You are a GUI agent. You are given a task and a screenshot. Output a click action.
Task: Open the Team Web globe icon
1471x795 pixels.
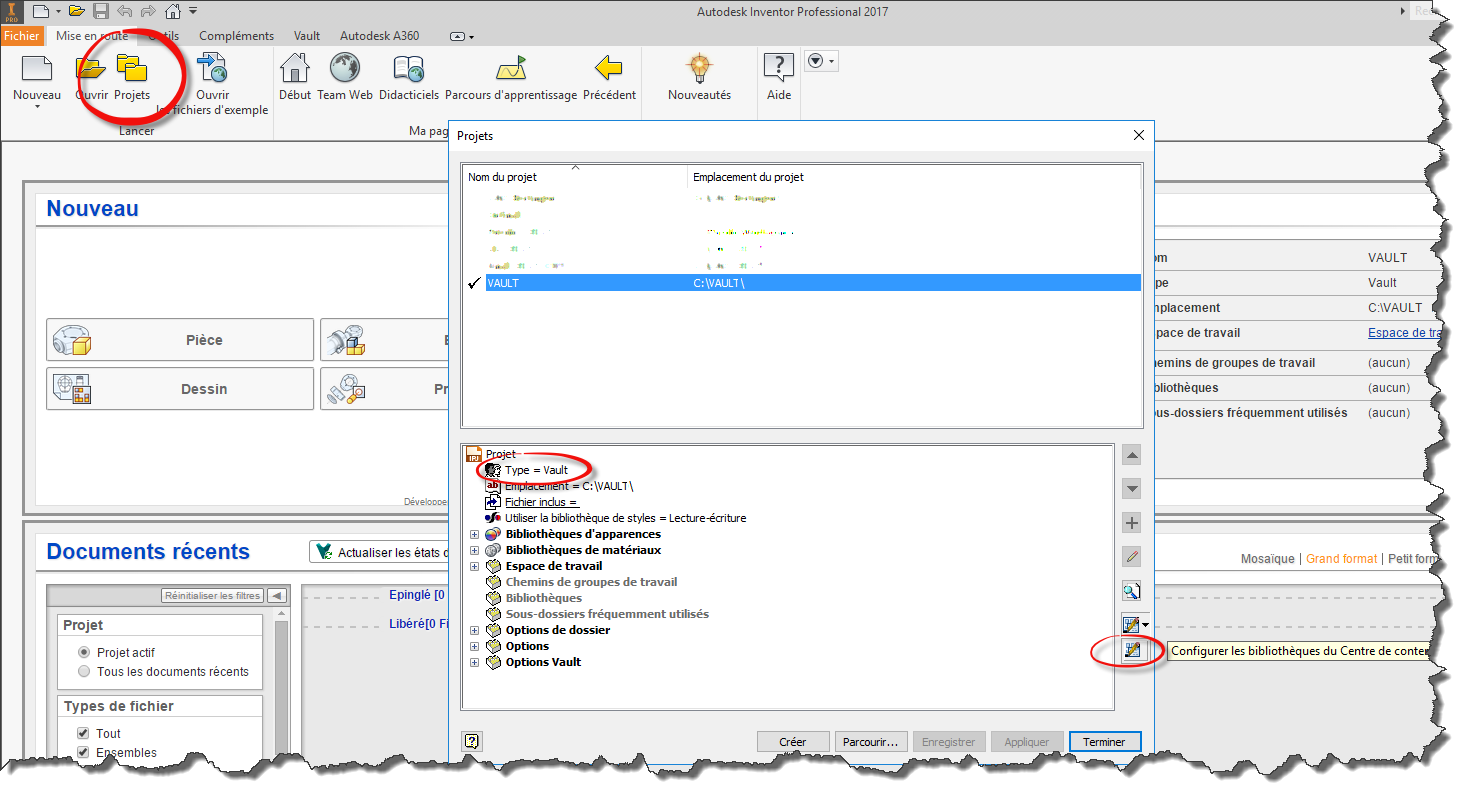345,69
